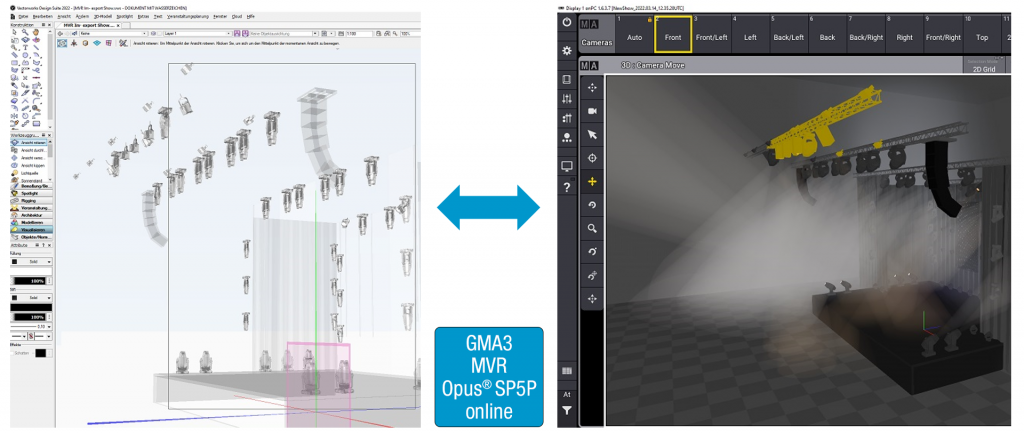Click the four-arrow icon above the camera icon
This screenshot has height=433, width=1024.
[x=592, y=88]
